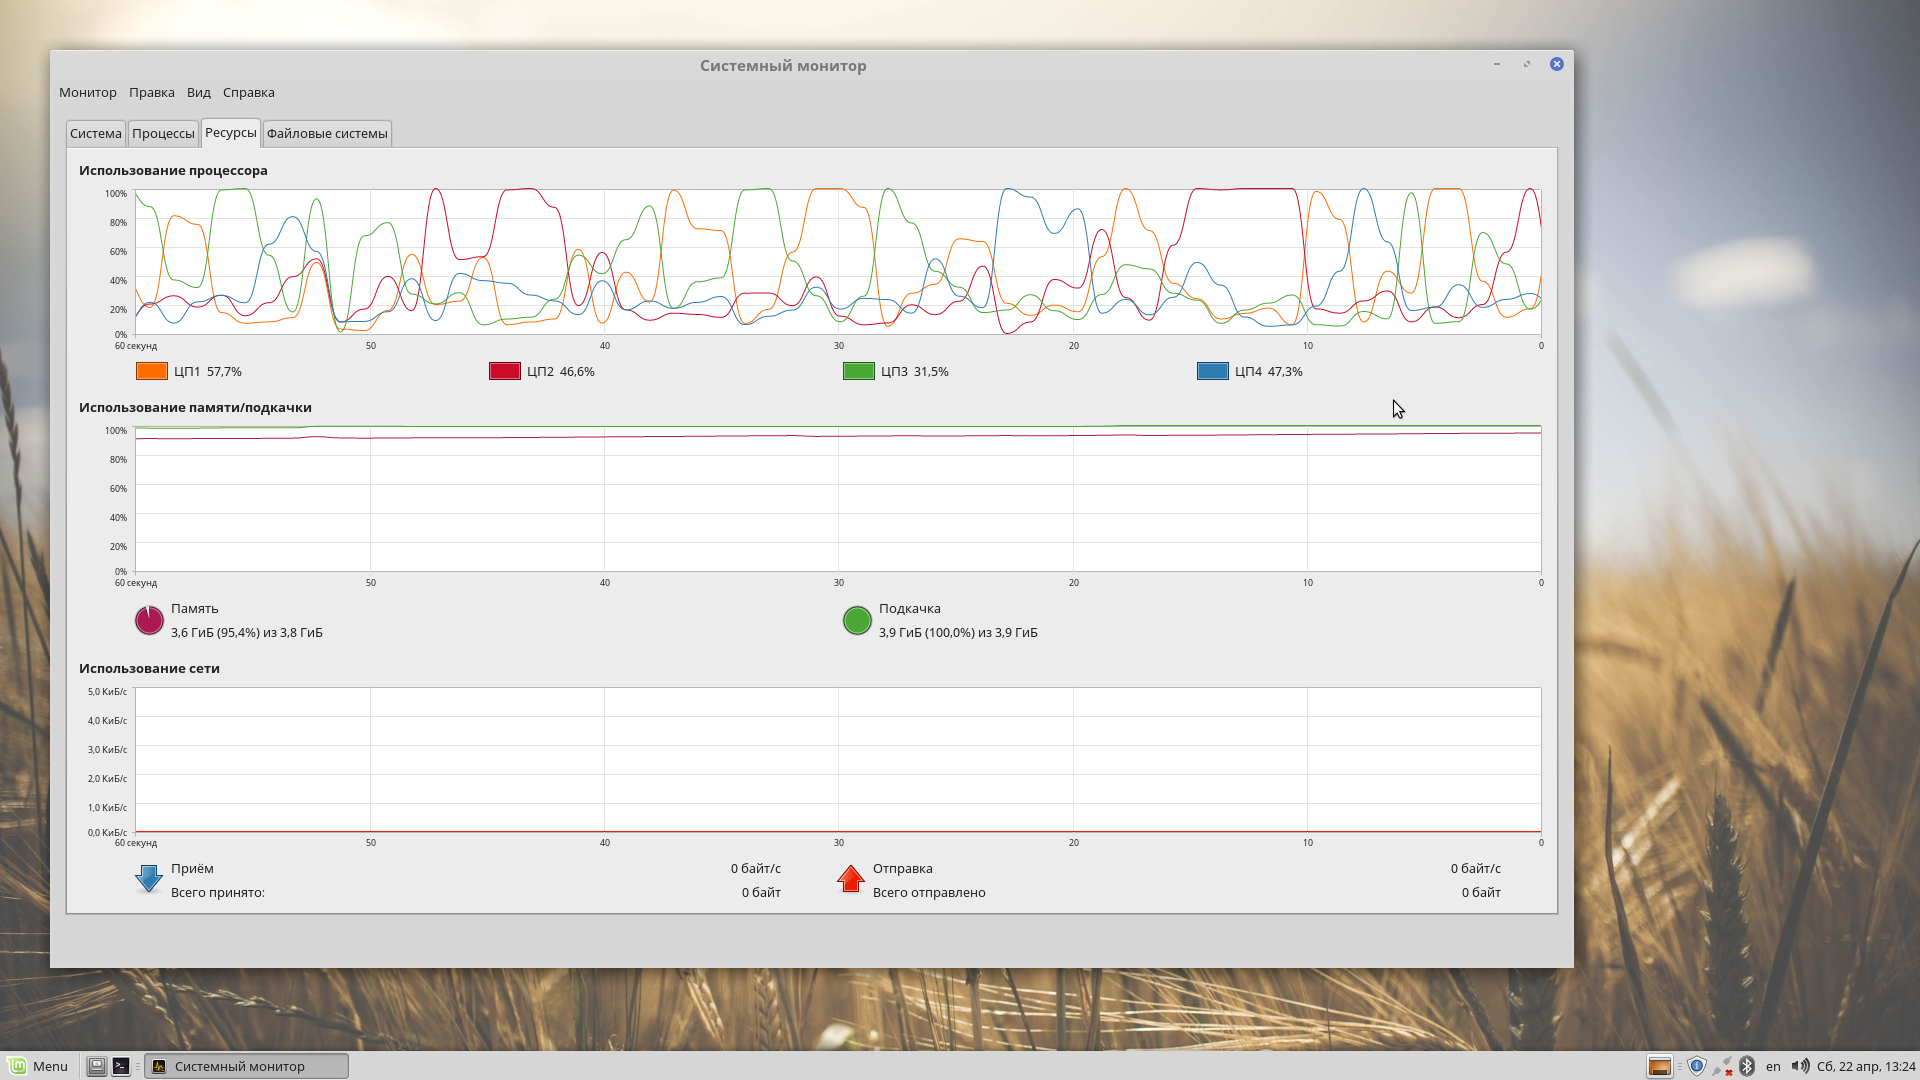Screen dimensions: 1920x1080
Task: Click the ЦП1 orange color swatch
Action: [152, 371]
